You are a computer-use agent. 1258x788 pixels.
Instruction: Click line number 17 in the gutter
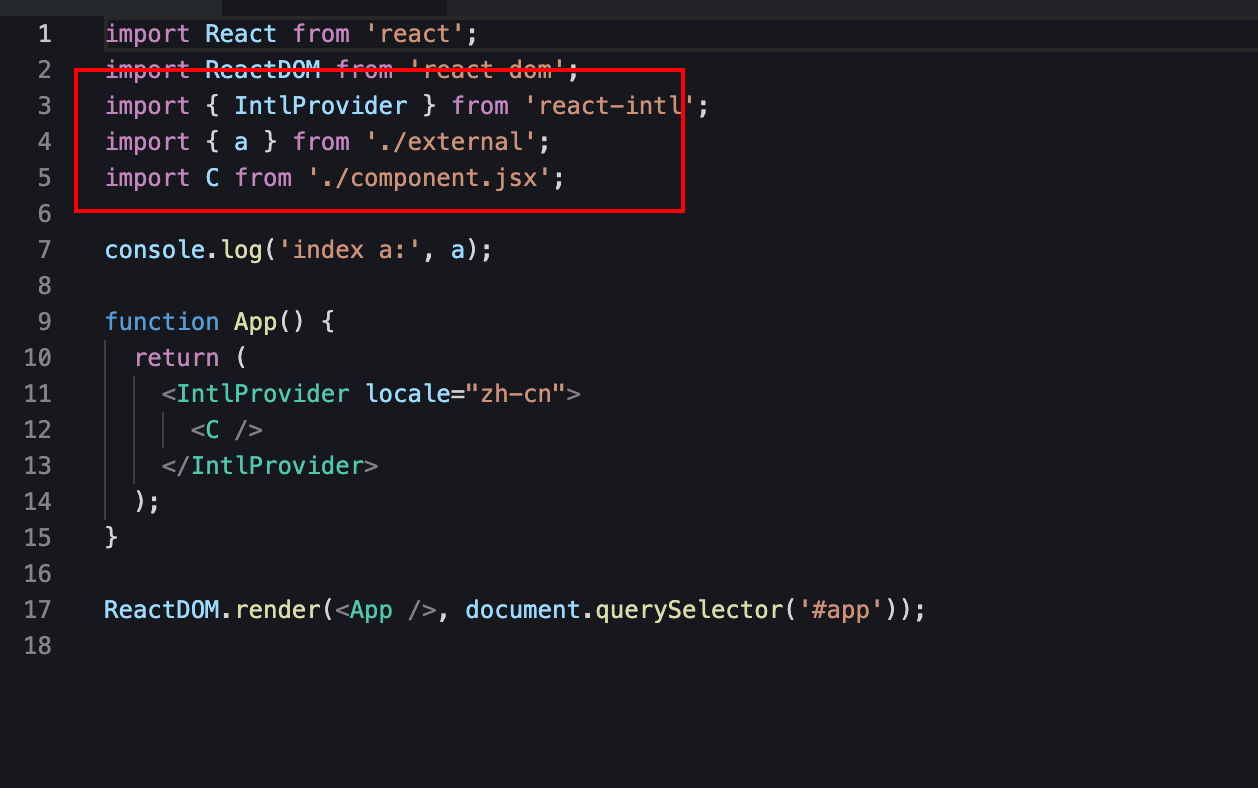pos(37,609)
